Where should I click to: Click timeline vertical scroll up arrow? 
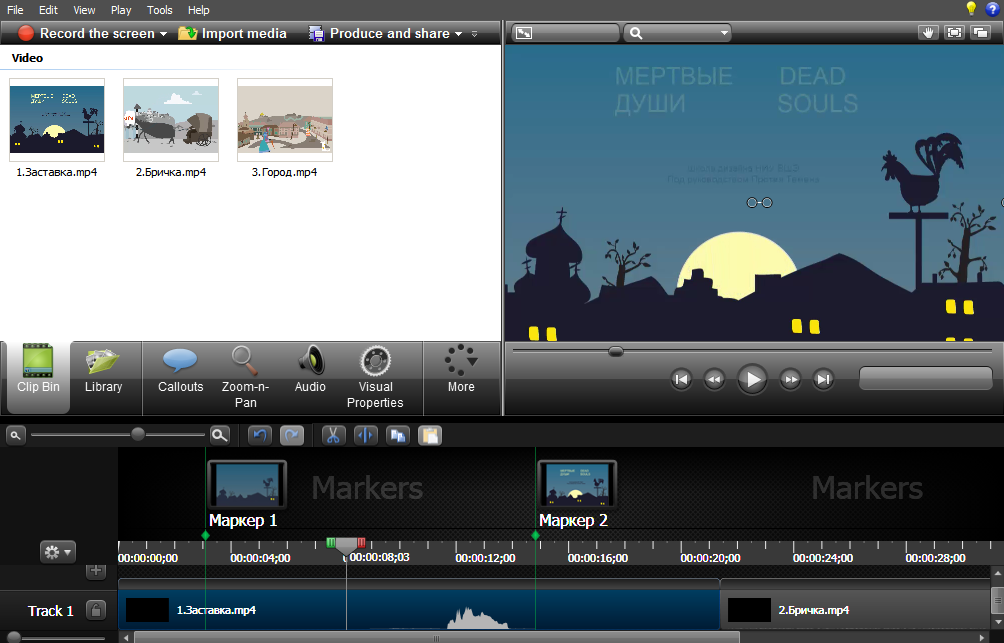coord(998,573)
